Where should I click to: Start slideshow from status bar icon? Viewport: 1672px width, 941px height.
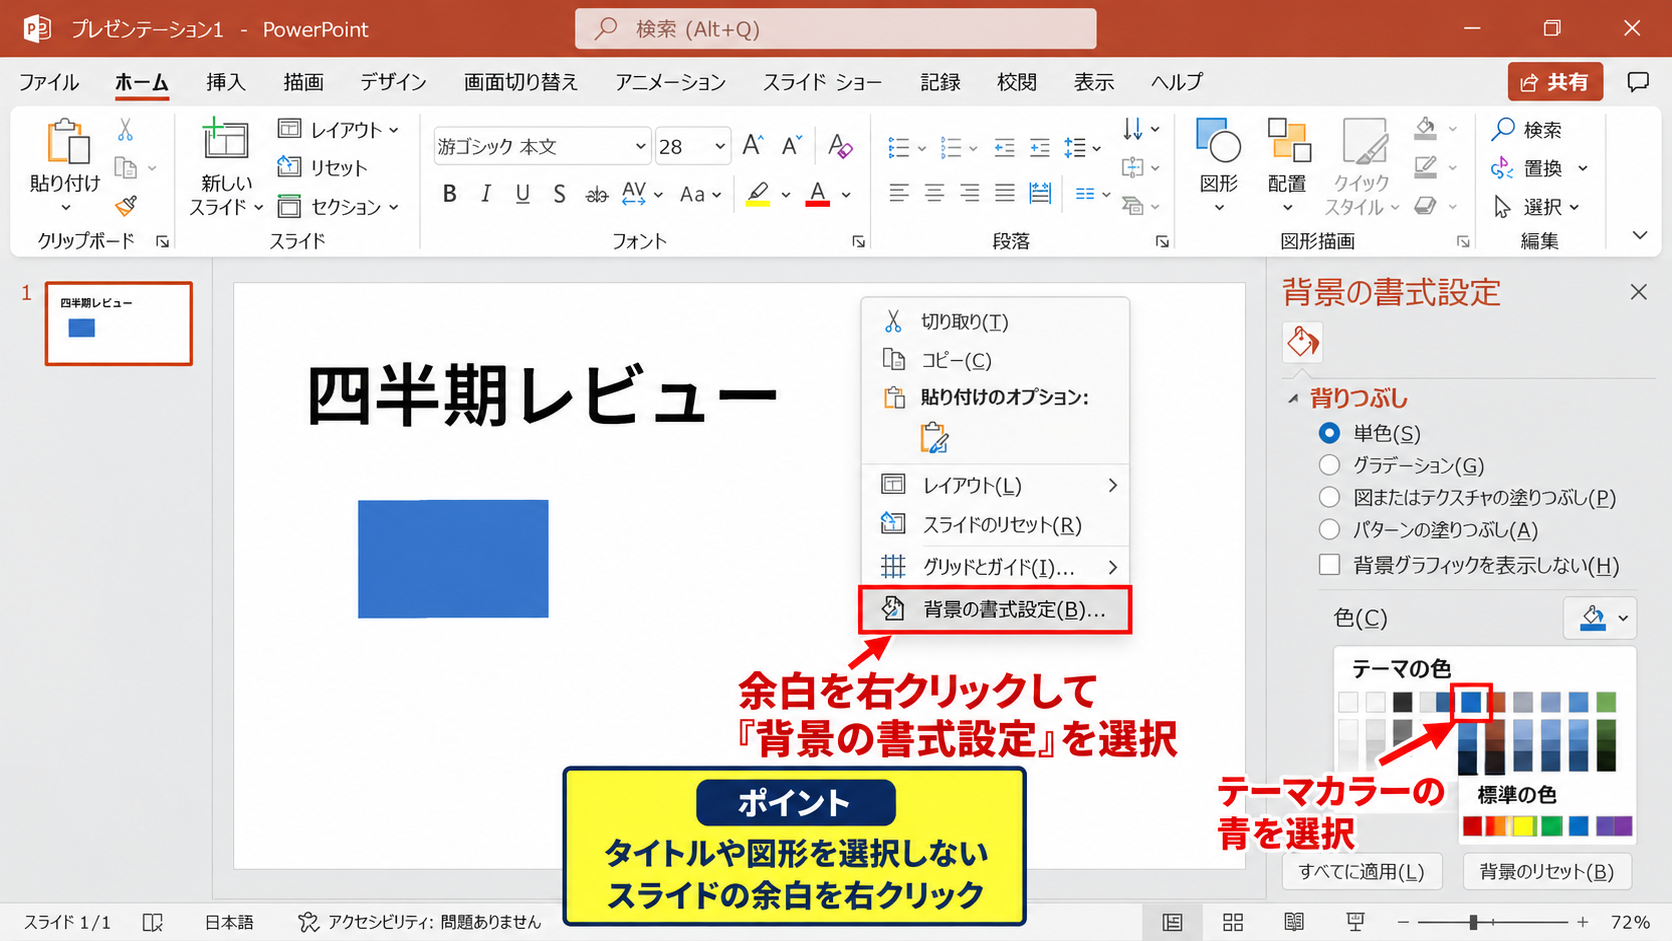[1355, 922]
